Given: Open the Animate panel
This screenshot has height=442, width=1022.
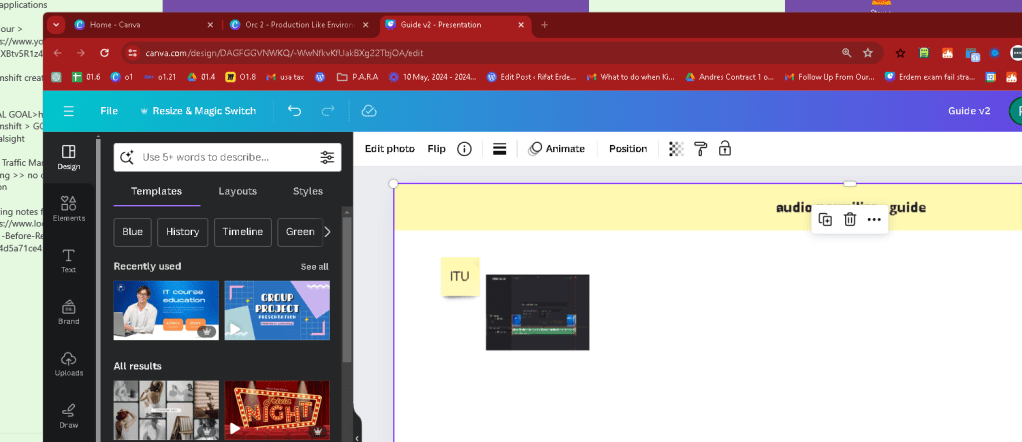Looking at the screenshot, I should pos(556,149).
